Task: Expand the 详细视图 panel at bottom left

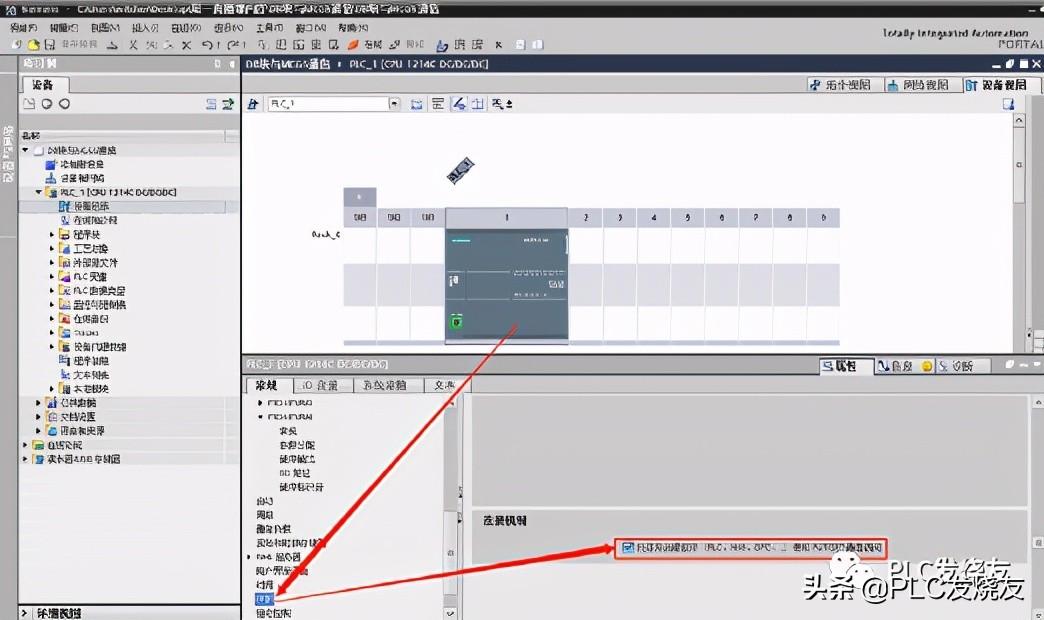Action: (x=24, y=613)
